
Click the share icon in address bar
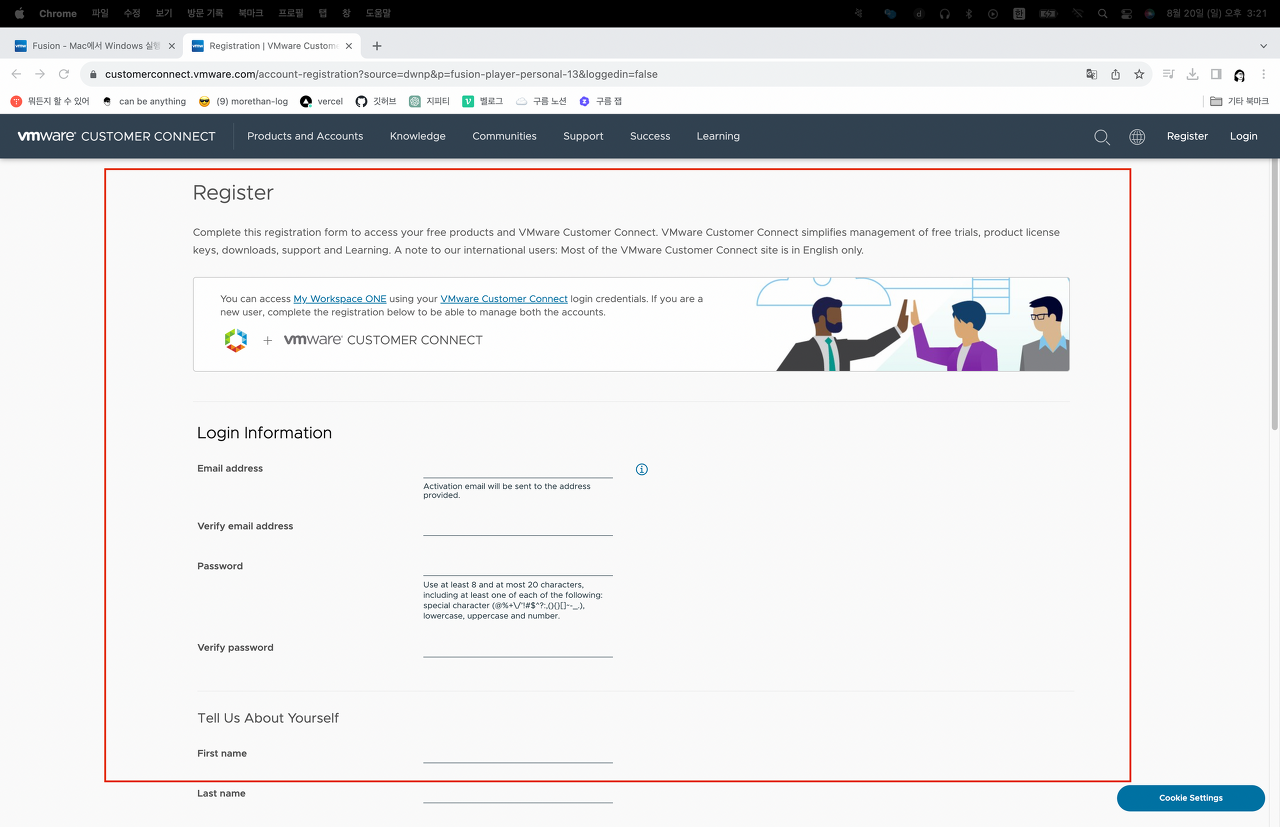click(x=1115, y=74)
